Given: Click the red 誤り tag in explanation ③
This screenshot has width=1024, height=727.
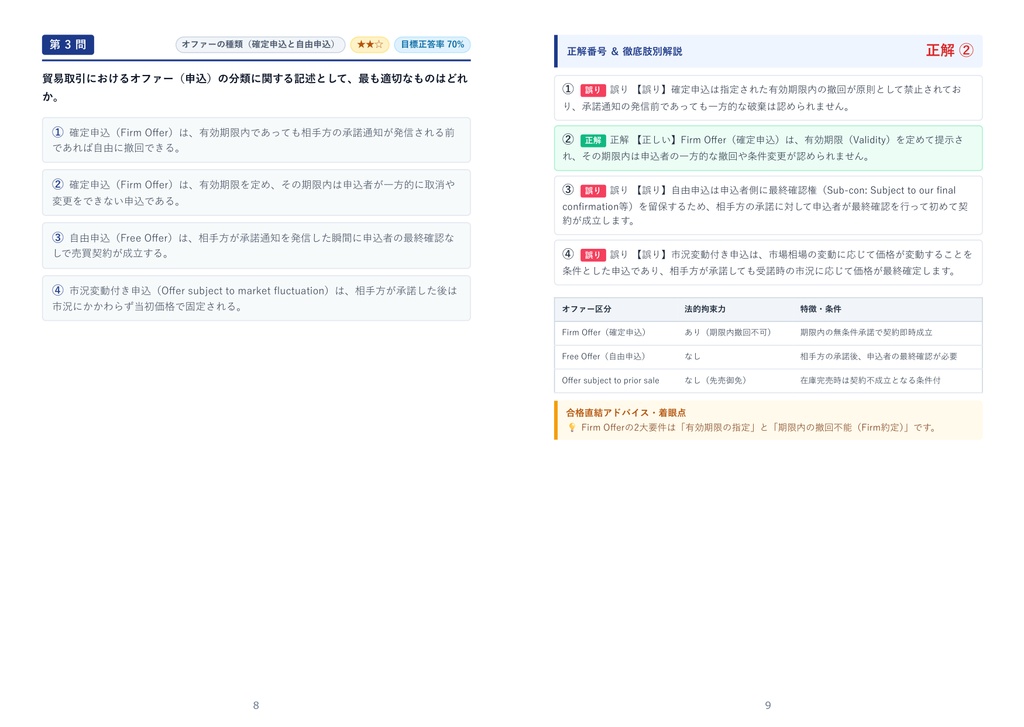Looking at the screenshot, I should click(593, 191).
